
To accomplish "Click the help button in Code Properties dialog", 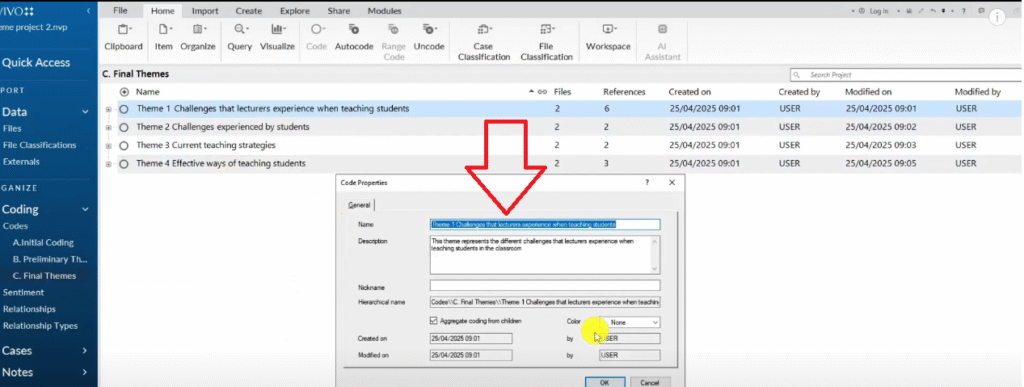I will [x=647, y=183].
